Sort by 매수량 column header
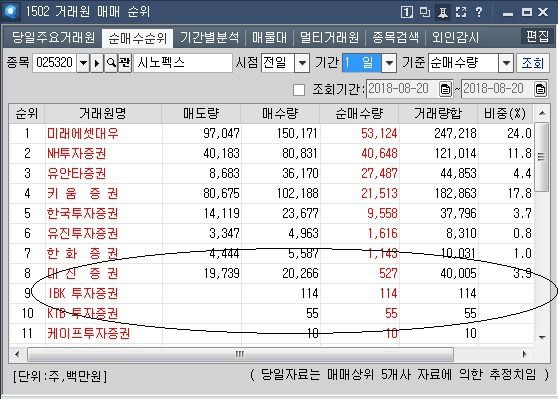The width and height of the screenshot is (558, 399). pos(280,114)
